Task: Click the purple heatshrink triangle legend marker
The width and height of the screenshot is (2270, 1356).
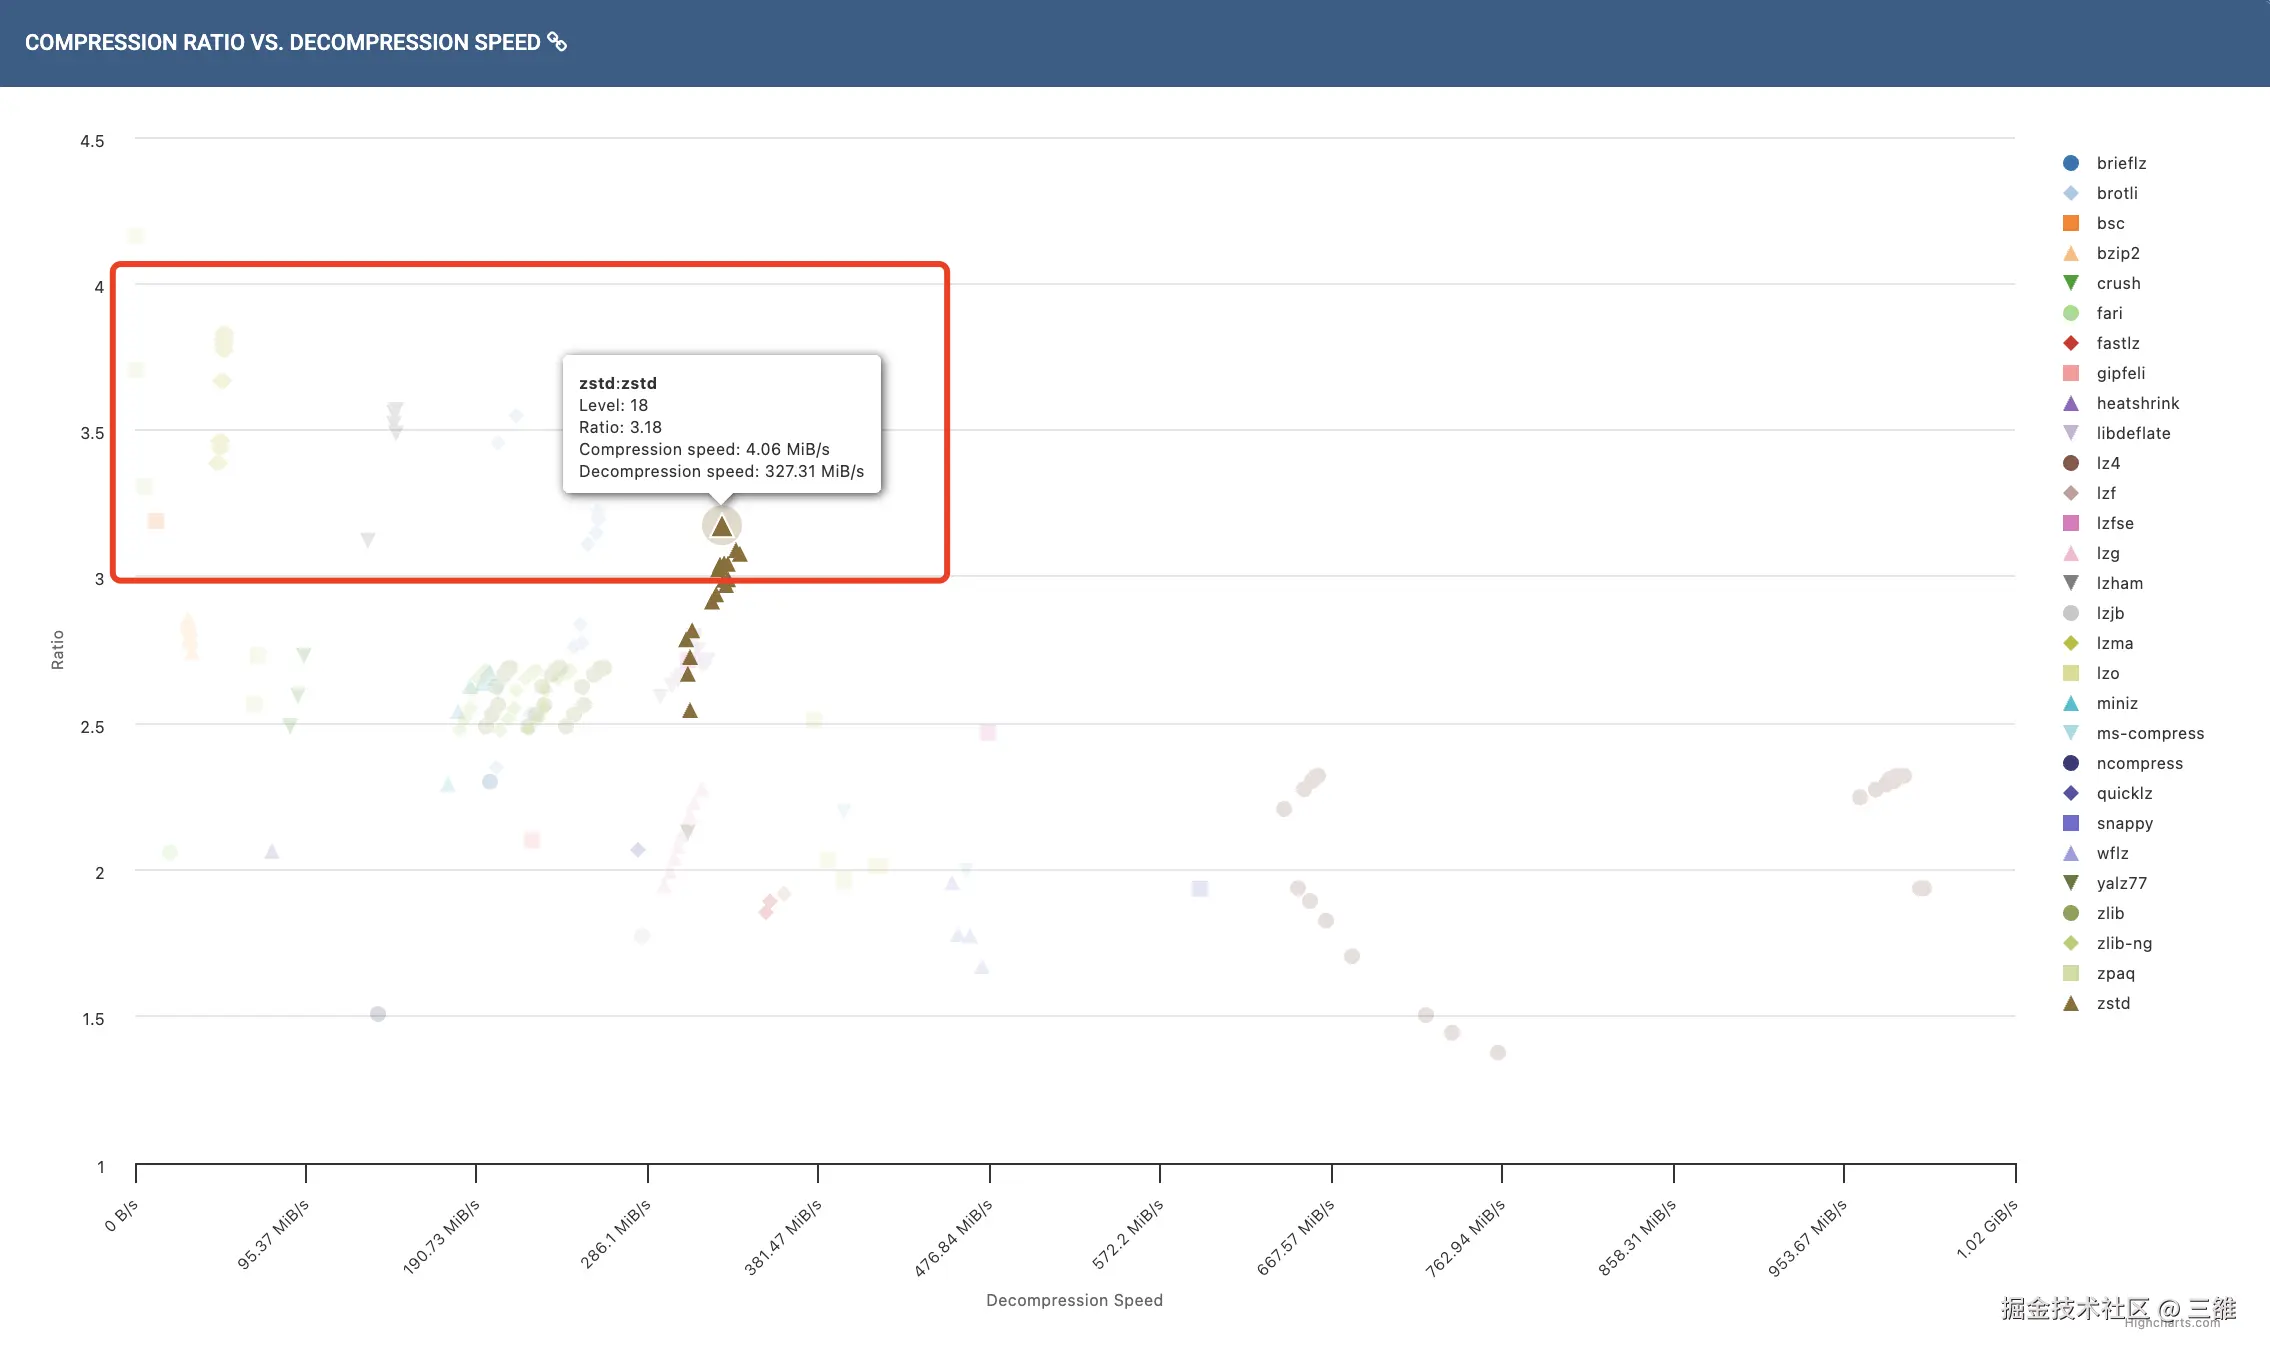Action: click(2071, 403)
